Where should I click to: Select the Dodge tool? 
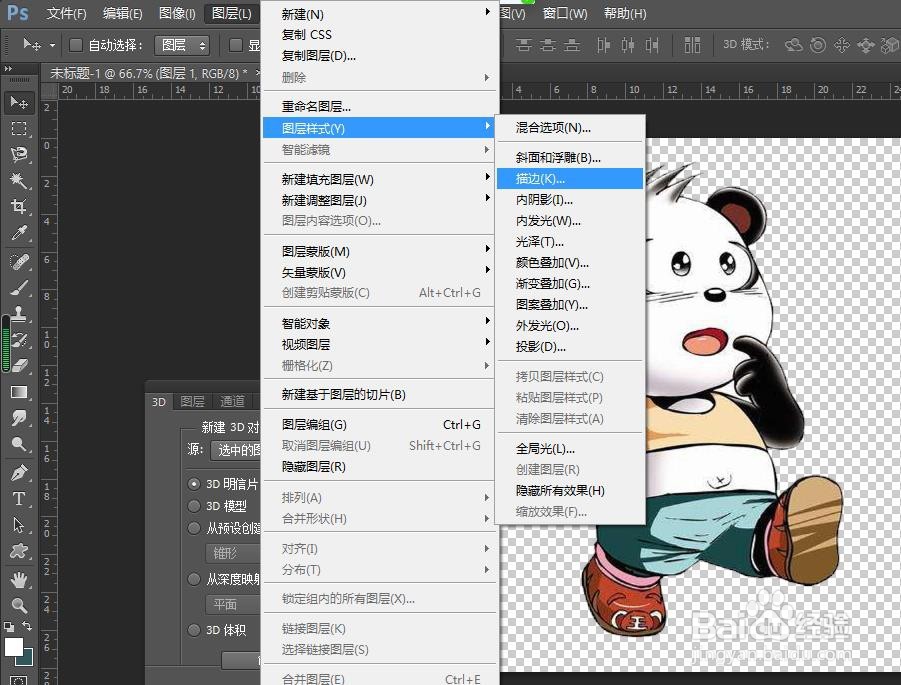19,444
